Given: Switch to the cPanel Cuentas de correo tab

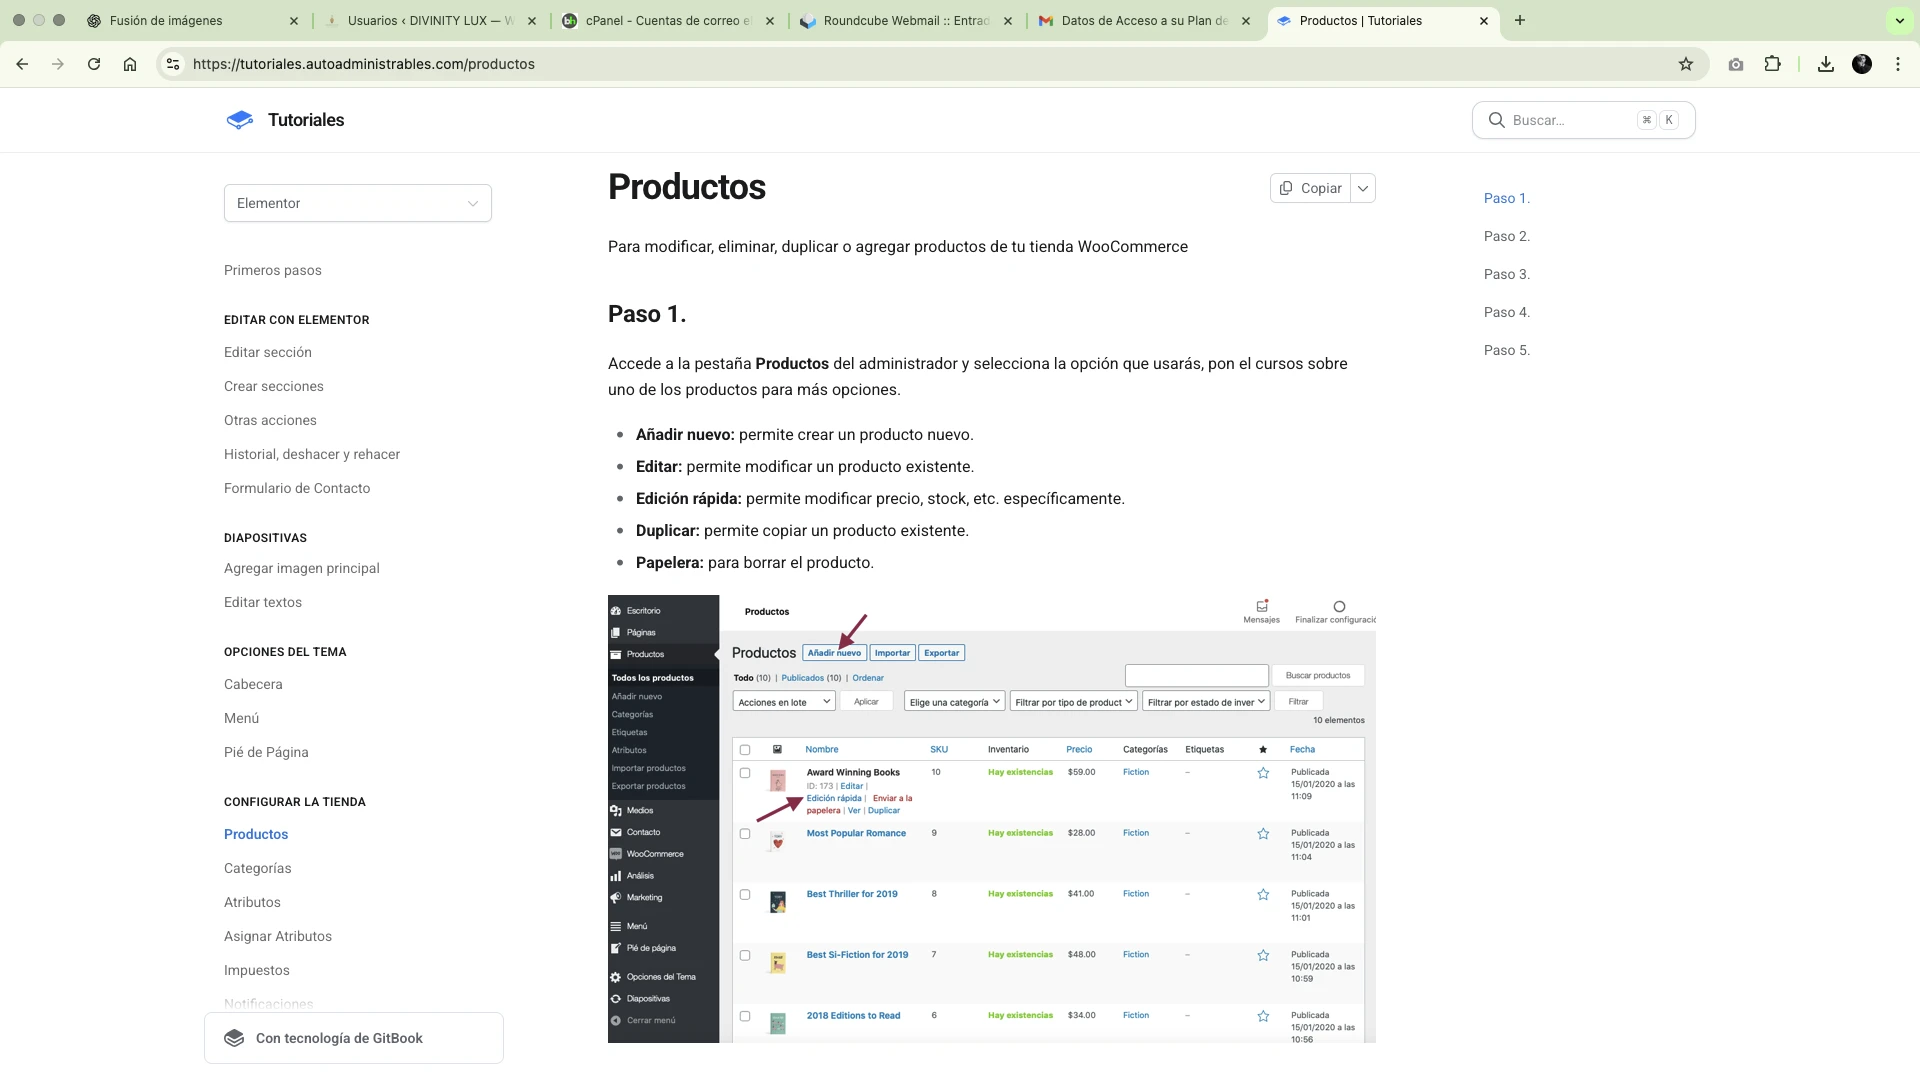Looking at the screenshot, I should coord(668,20).
